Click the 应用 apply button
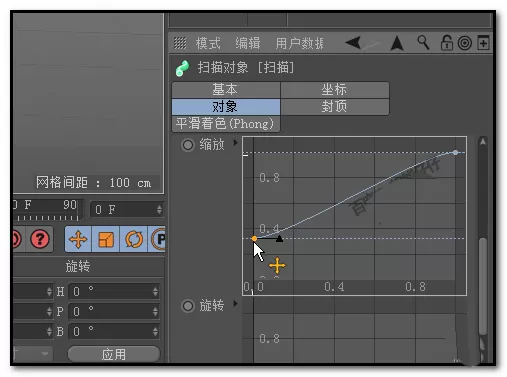This screenshot has width=507, height=377. 114,354
